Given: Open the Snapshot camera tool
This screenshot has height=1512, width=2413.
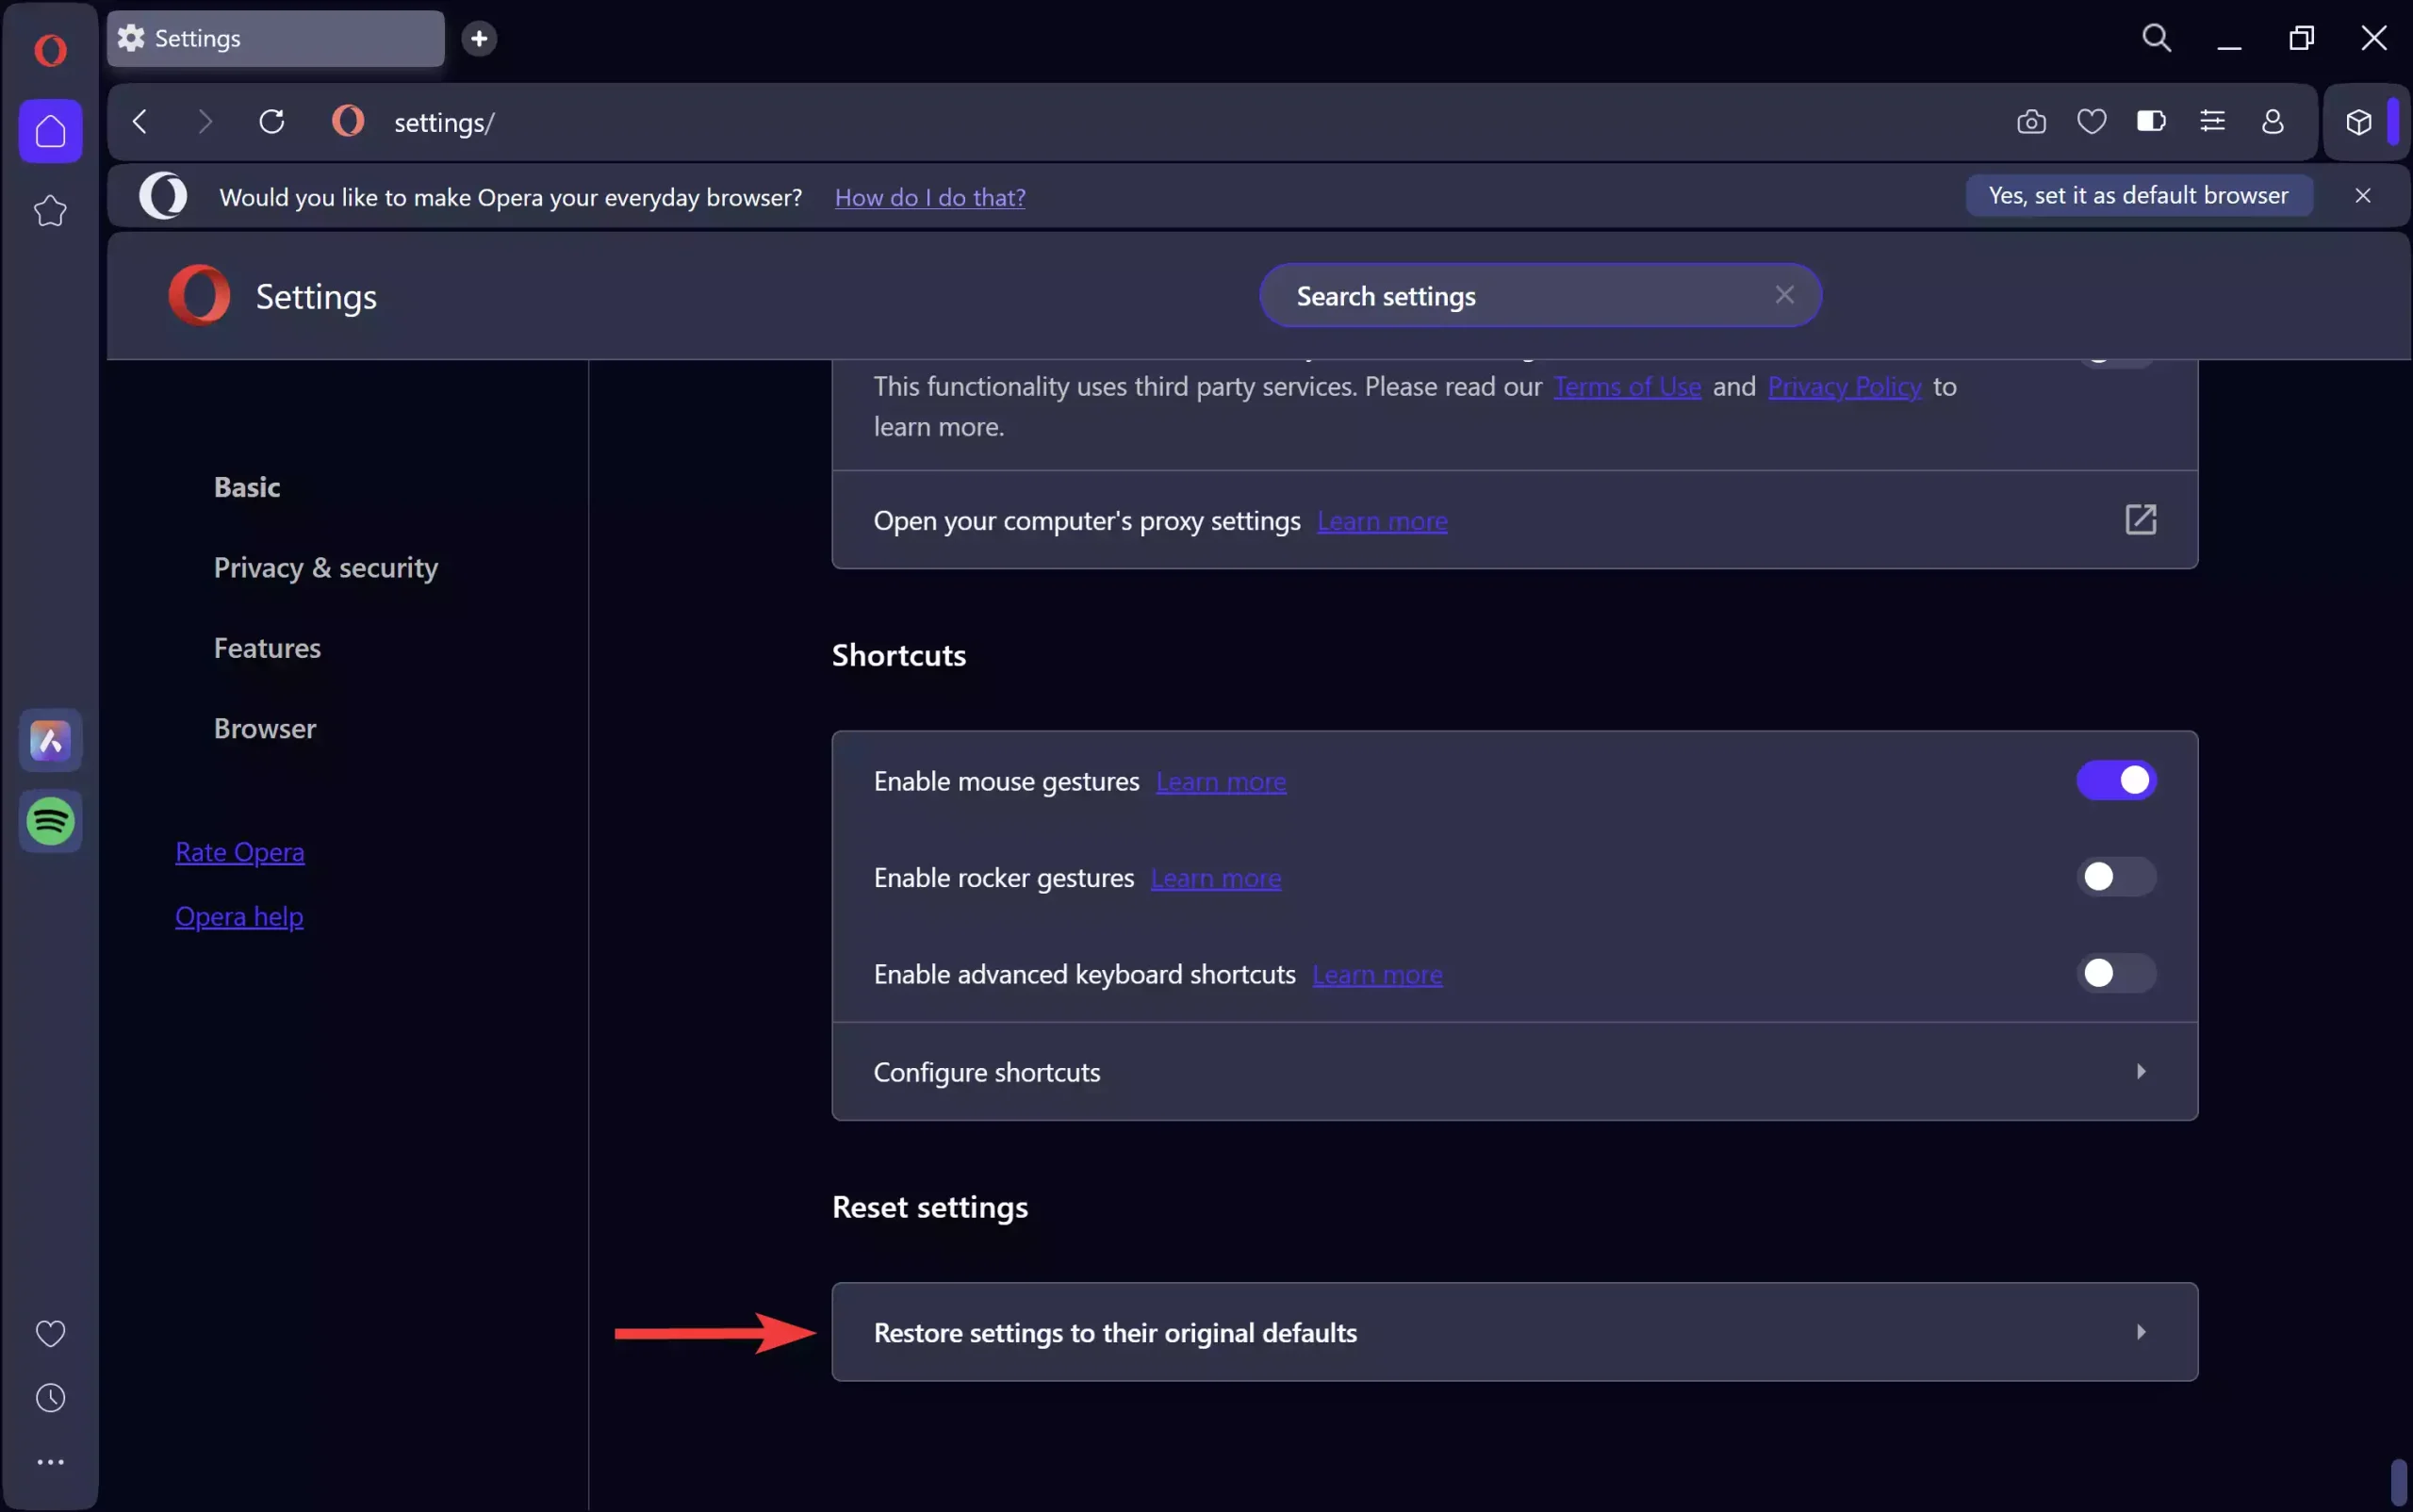Looking at the screenshot, I should 2031,122.
